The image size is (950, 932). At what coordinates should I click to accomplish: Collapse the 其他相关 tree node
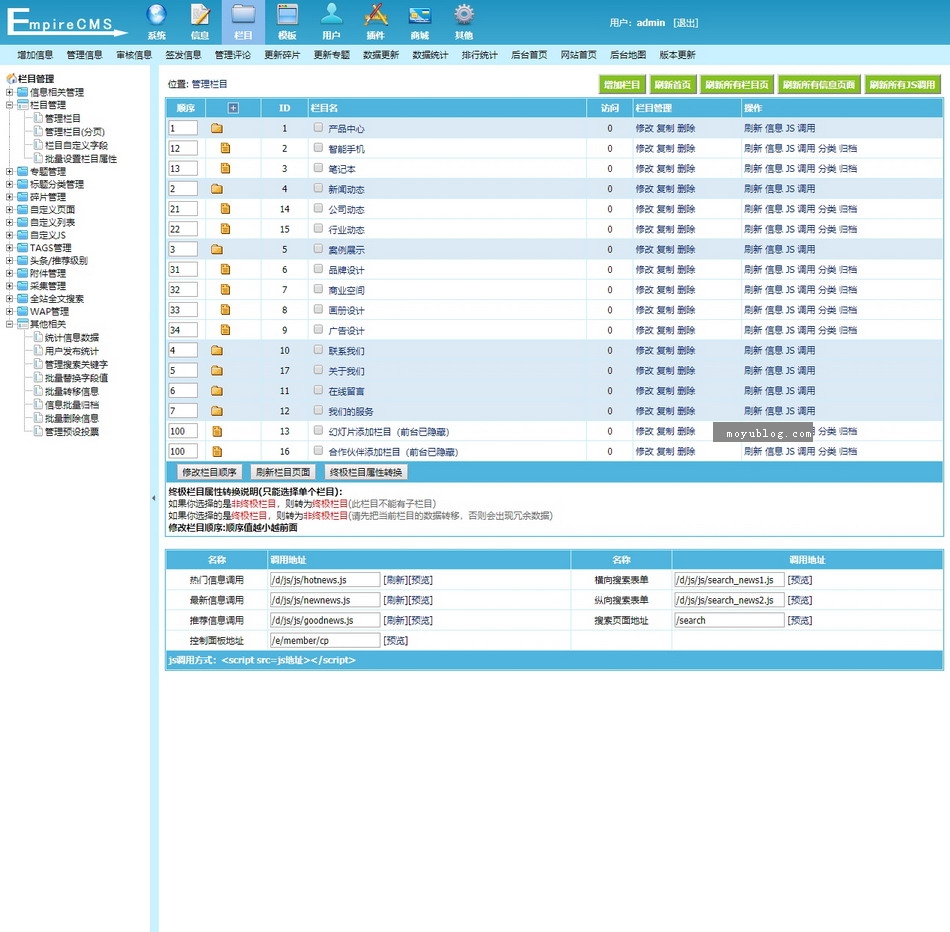click(9, 324)
